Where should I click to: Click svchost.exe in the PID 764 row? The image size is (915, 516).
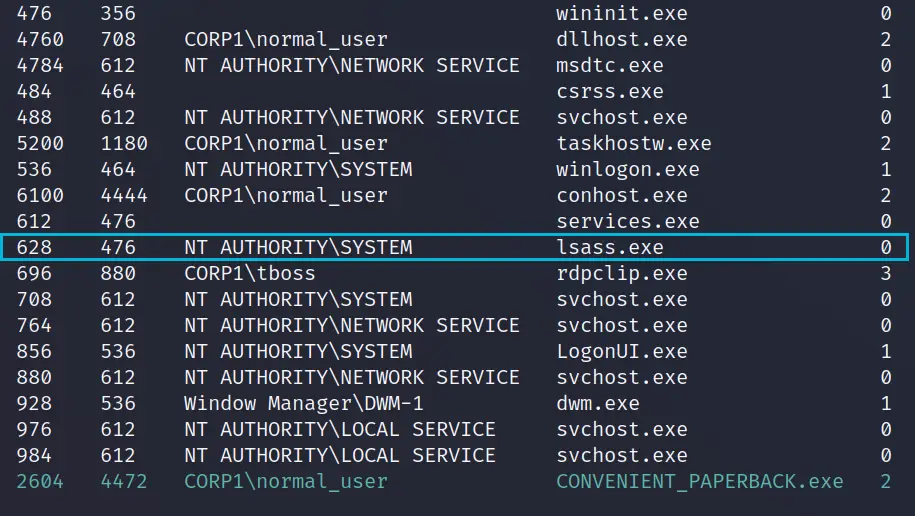621,325
